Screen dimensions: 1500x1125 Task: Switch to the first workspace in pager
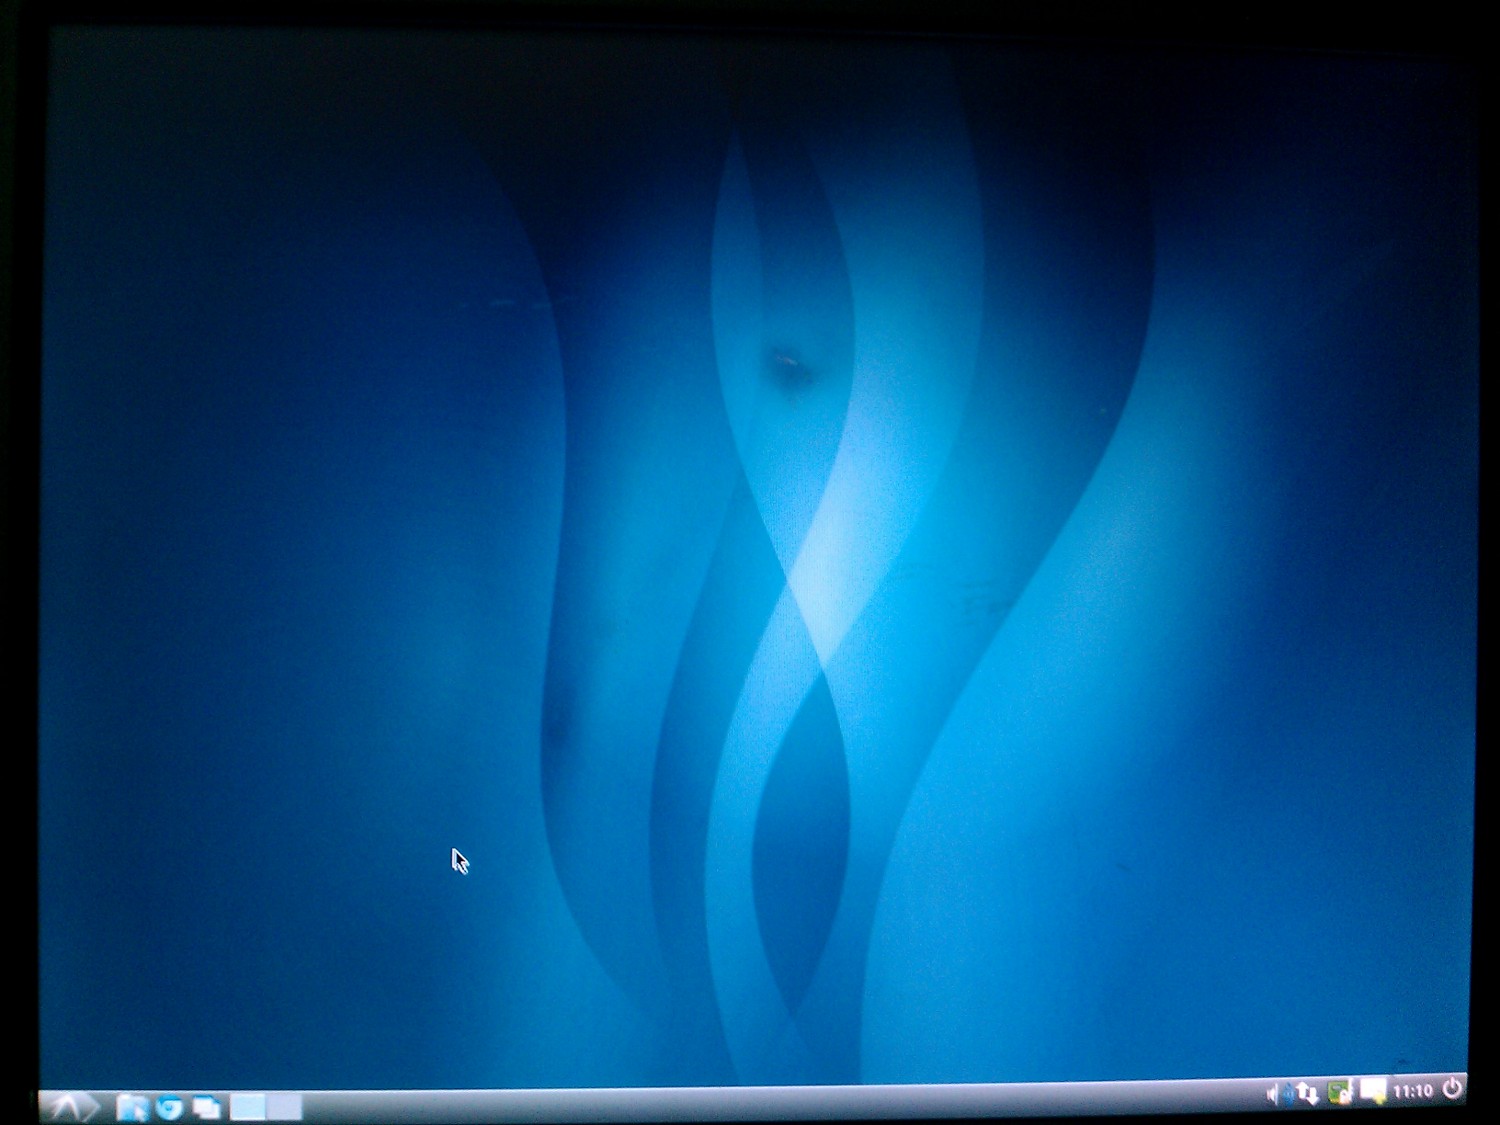(248, 1107)
